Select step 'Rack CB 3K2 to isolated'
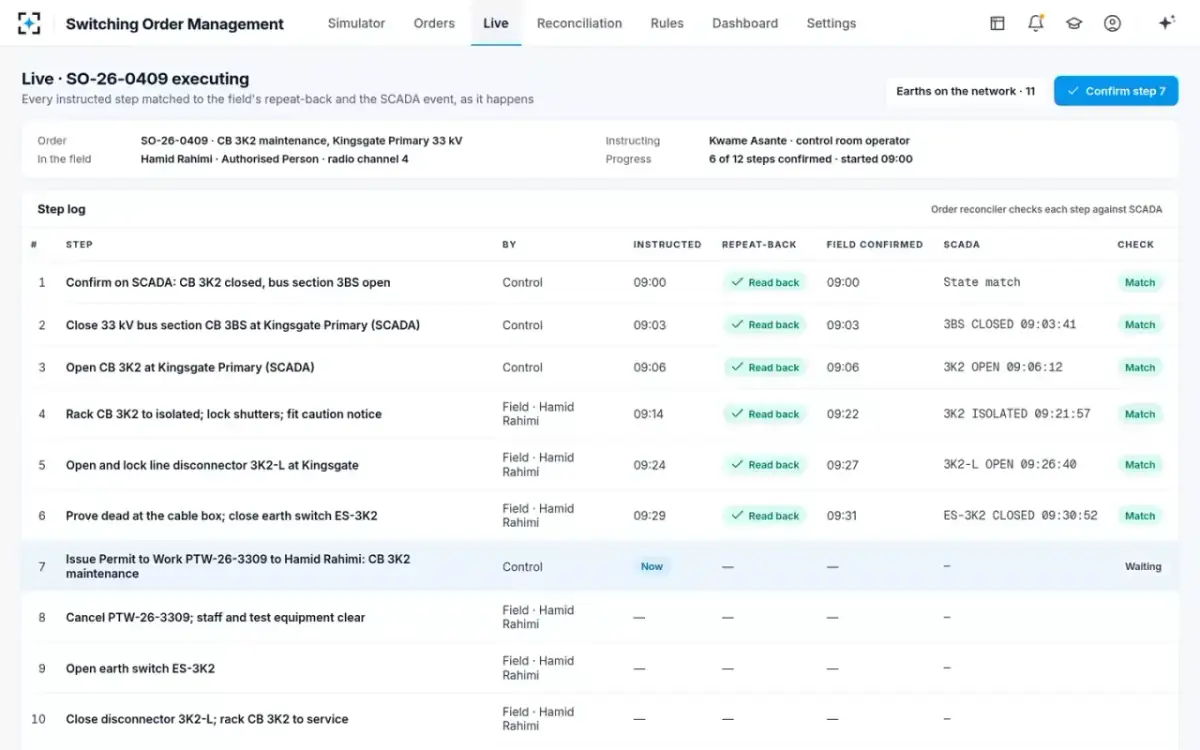The image size is (1200, 750). [224, 414]
